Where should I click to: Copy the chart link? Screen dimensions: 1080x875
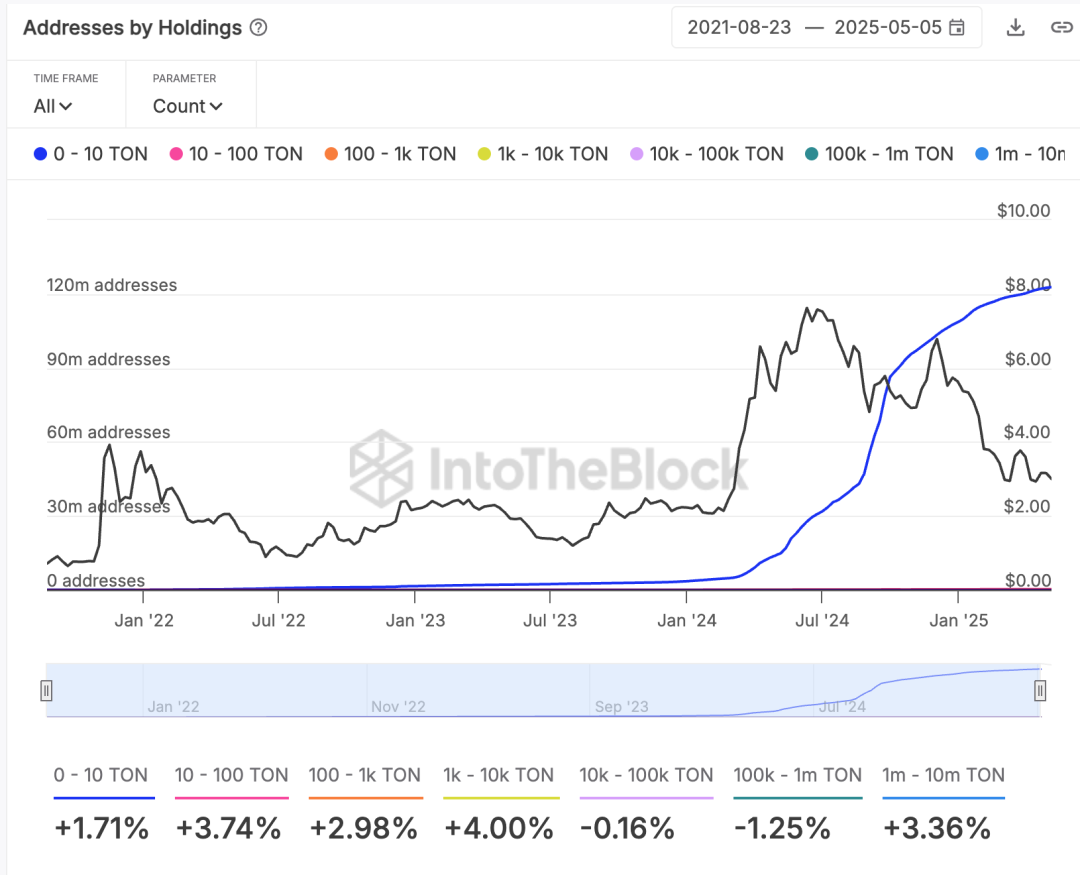(1061, 27)
